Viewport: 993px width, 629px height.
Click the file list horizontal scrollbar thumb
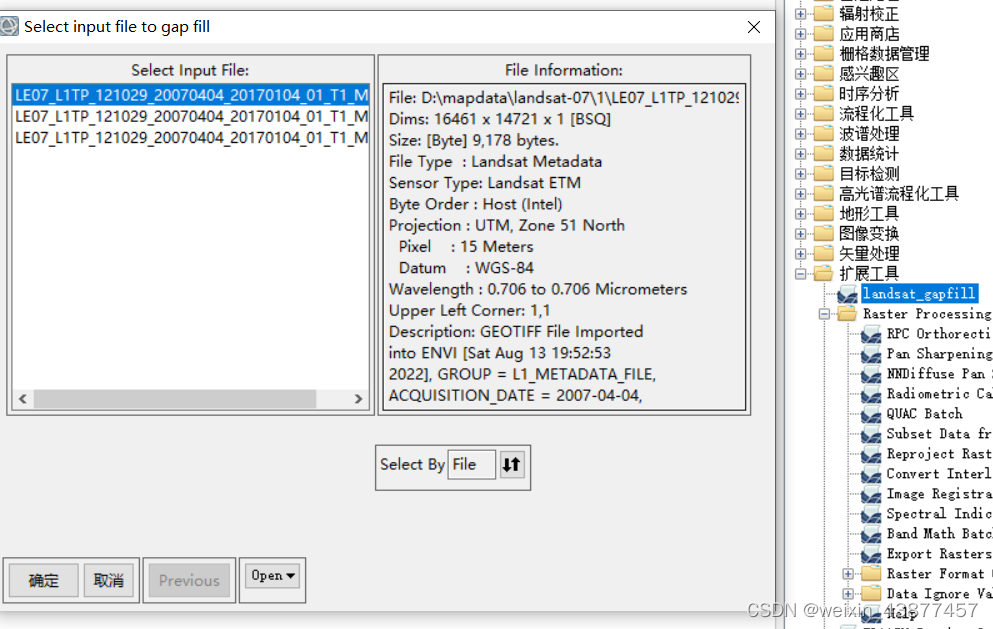[x=175, y=398]
